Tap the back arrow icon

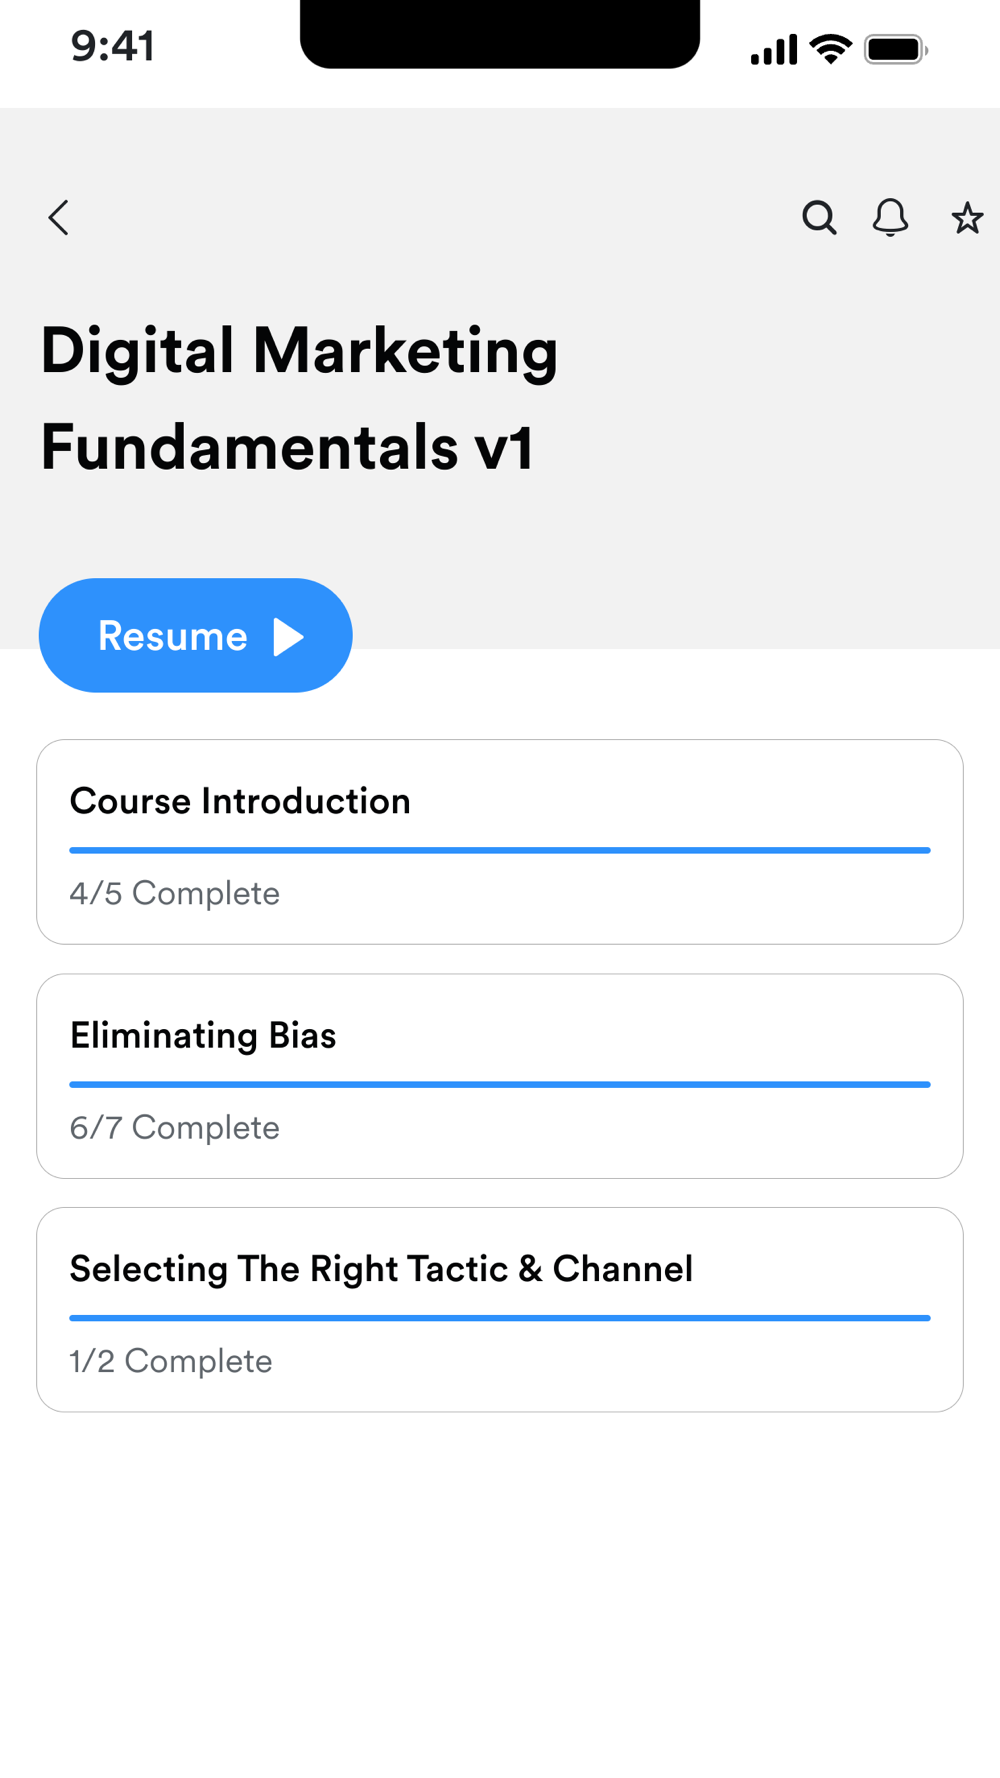[x=59, y=218]
